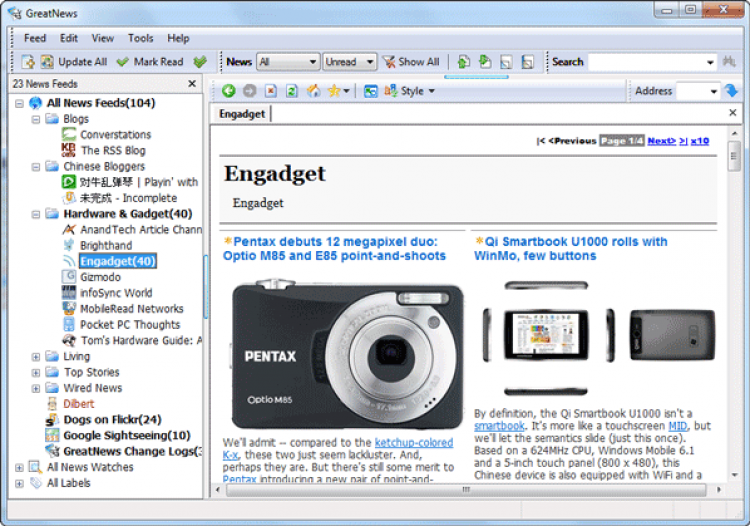
Task: Click the ketchup-colored link in article
Action: (414, 443)
